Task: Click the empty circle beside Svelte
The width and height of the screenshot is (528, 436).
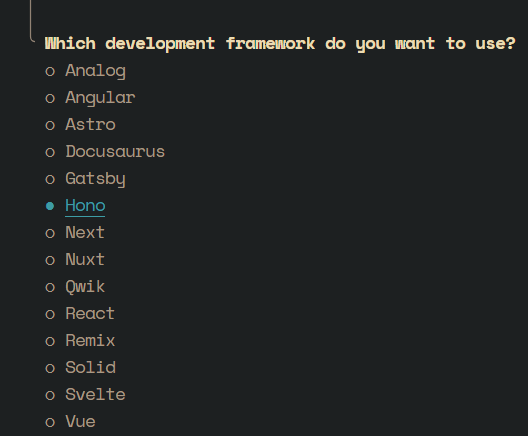Action: pos(50,395)
